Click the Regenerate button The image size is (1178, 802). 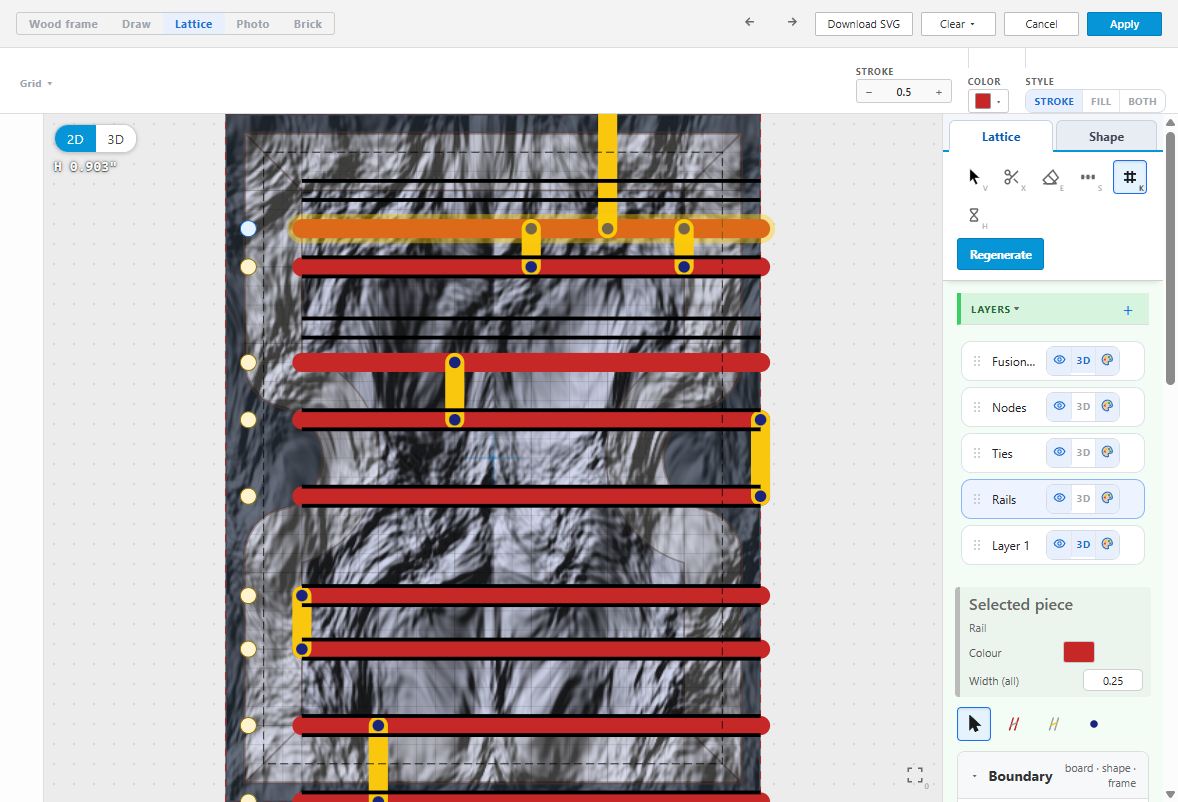coord(1000,255)
